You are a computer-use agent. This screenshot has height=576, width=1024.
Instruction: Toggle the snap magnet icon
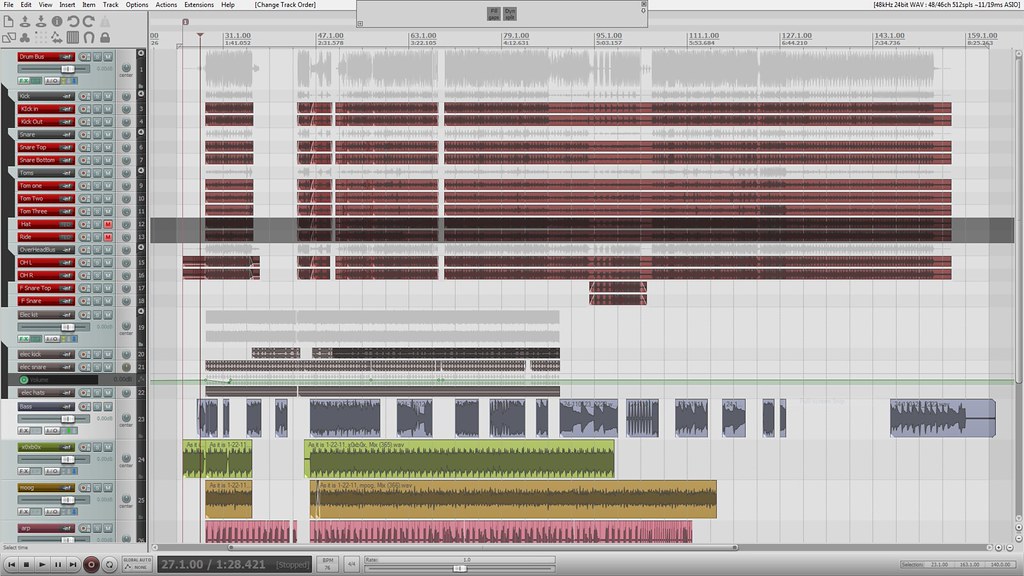click(89, 37)
